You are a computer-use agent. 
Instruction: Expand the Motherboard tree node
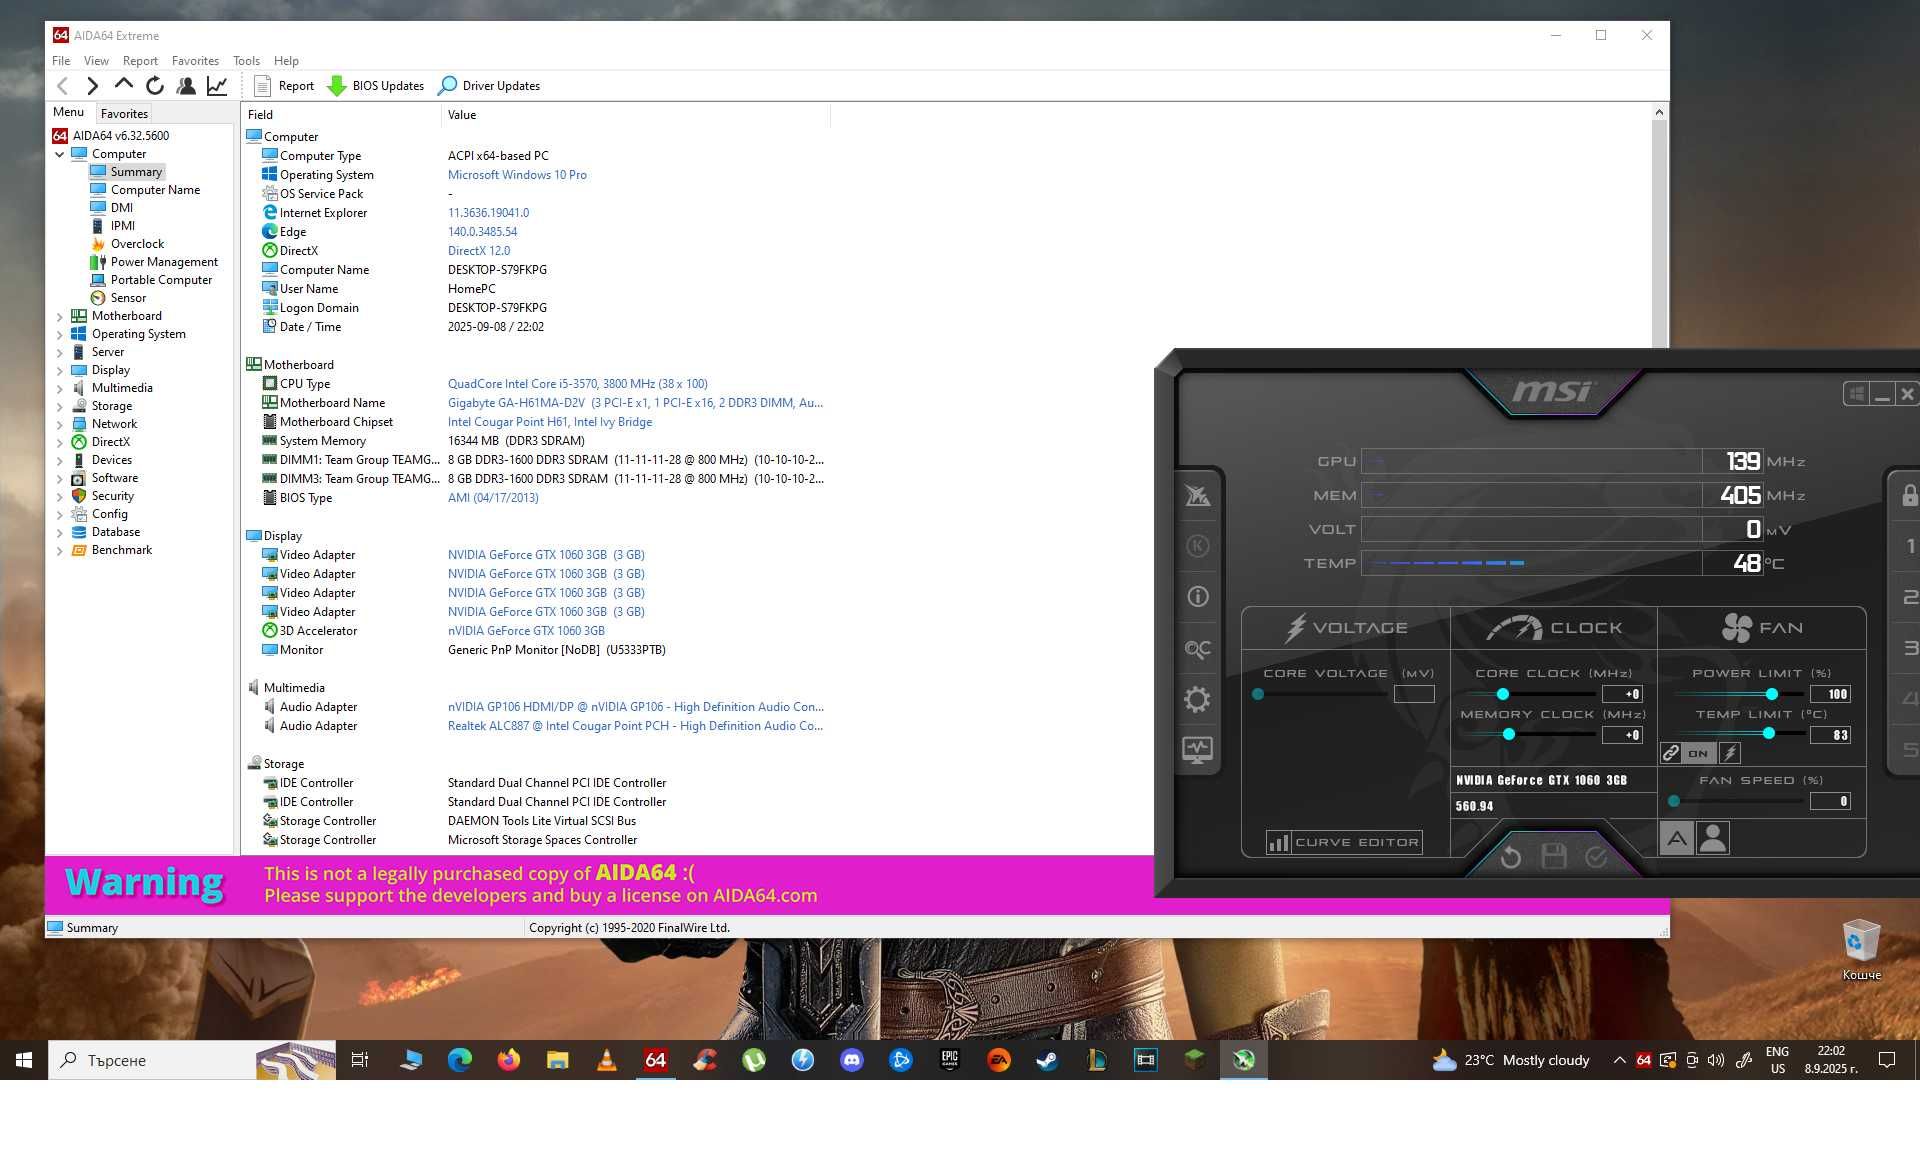pos(59,316)
